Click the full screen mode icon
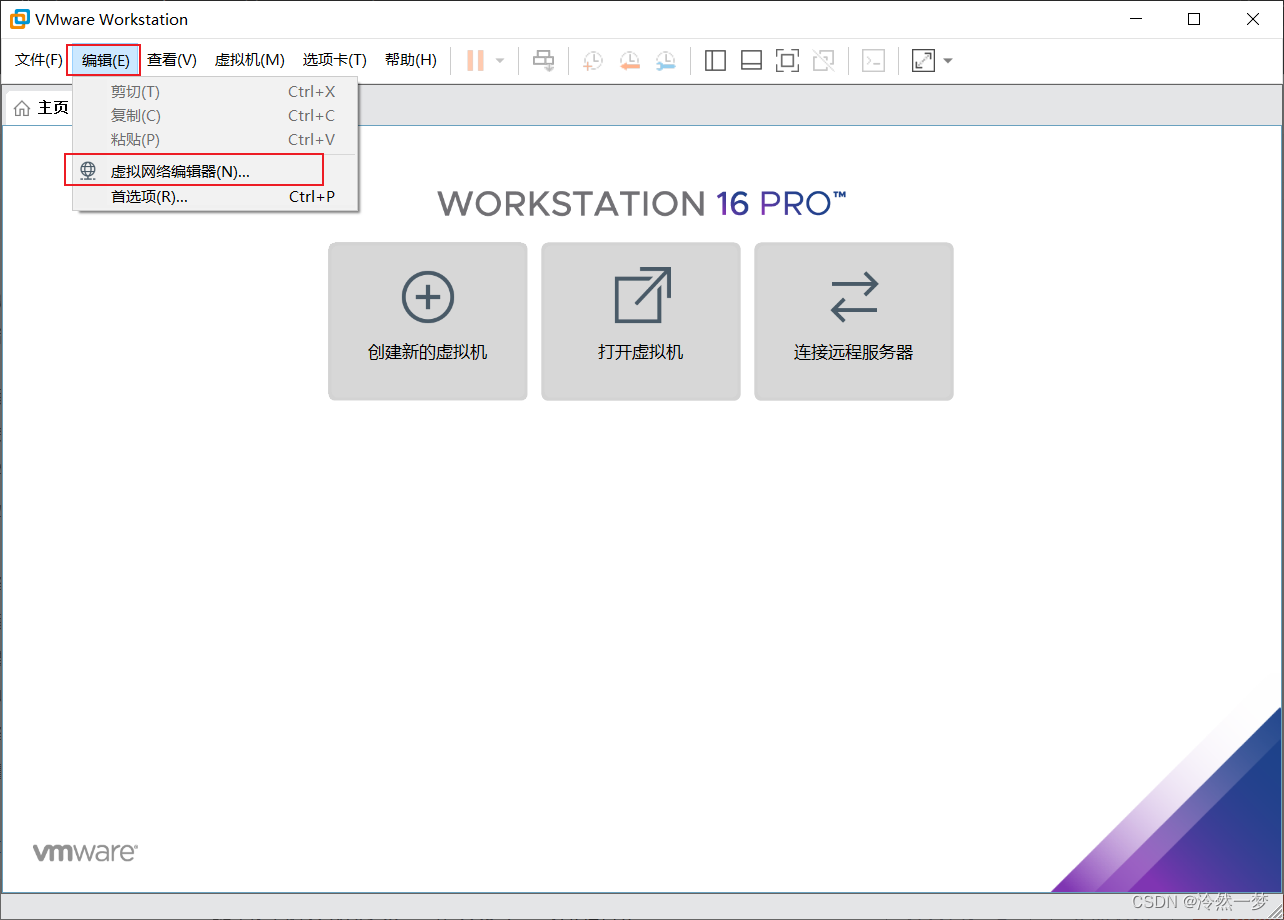This screenshot has height=920, width=1284. [x=787, y=60]
